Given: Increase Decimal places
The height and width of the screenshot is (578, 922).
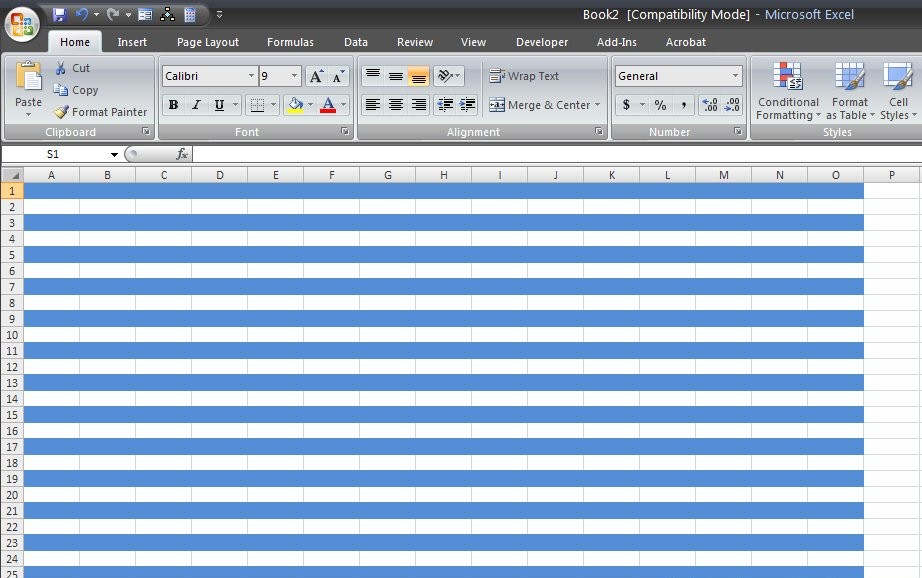Looking at the screenshot, I should (x=710, y=105).
